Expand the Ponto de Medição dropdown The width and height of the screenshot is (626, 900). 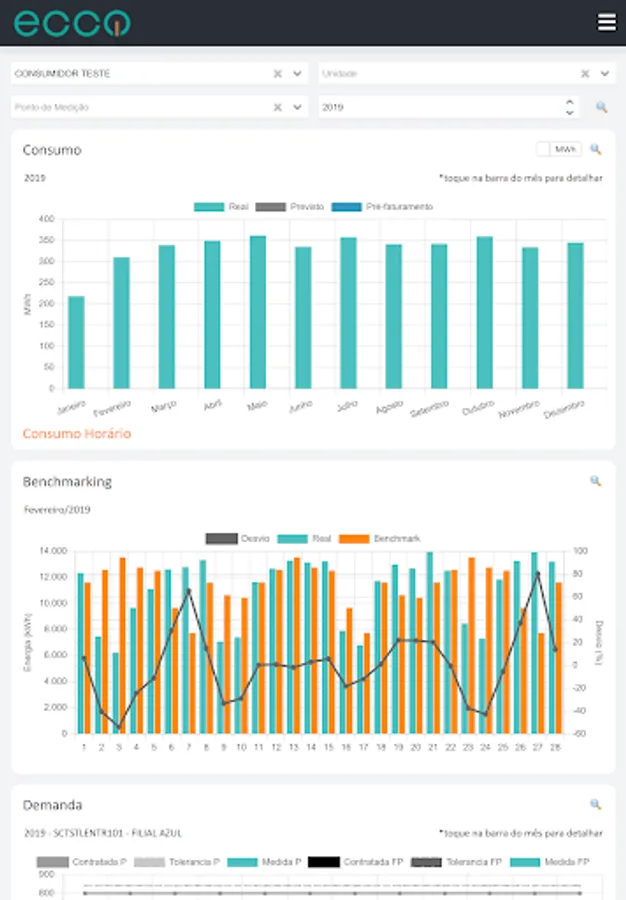(x=297, y=107)
